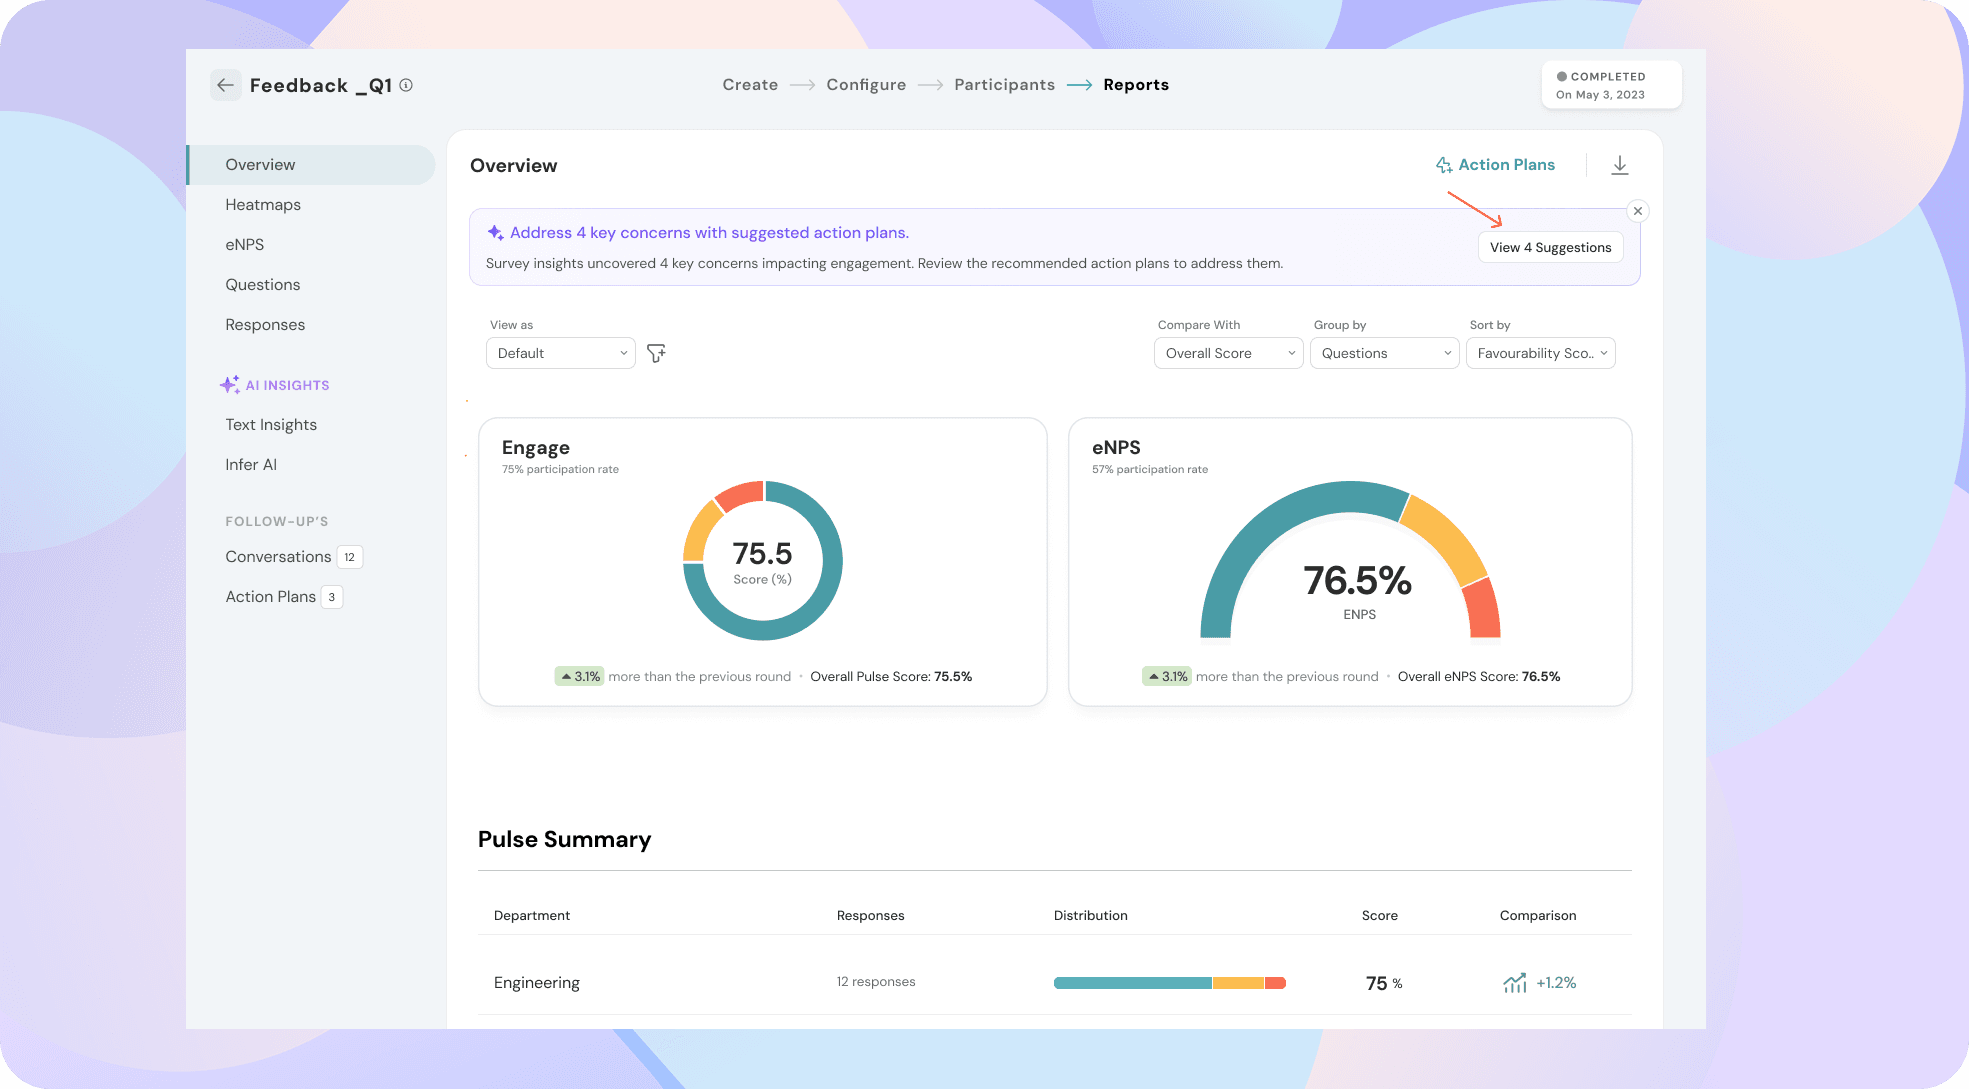This screenshot has width=1969, height=1089.
Task: Click the Department column header
Action: (x=532, y=916)
